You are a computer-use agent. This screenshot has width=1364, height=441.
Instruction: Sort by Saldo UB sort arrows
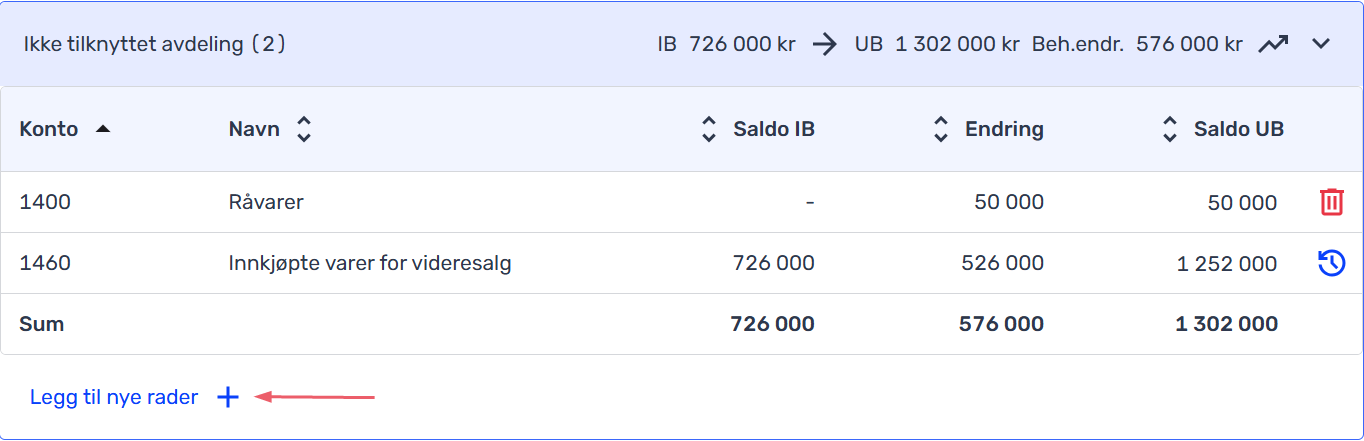pos(1169,129)
